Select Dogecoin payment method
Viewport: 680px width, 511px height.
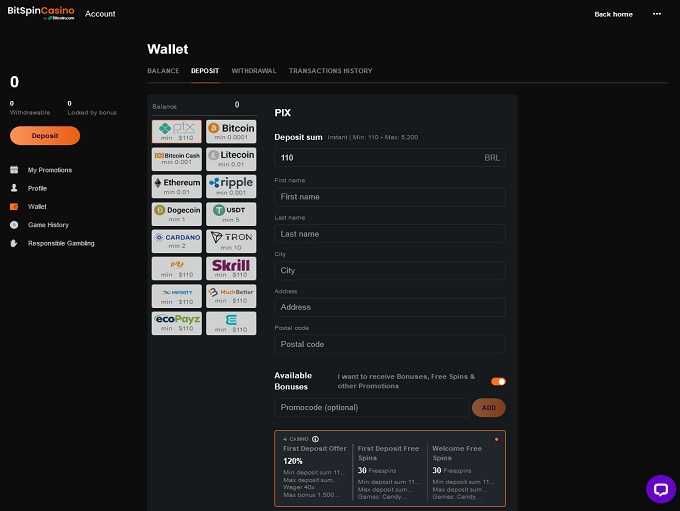pyautogui.click(x=177, y=213)
